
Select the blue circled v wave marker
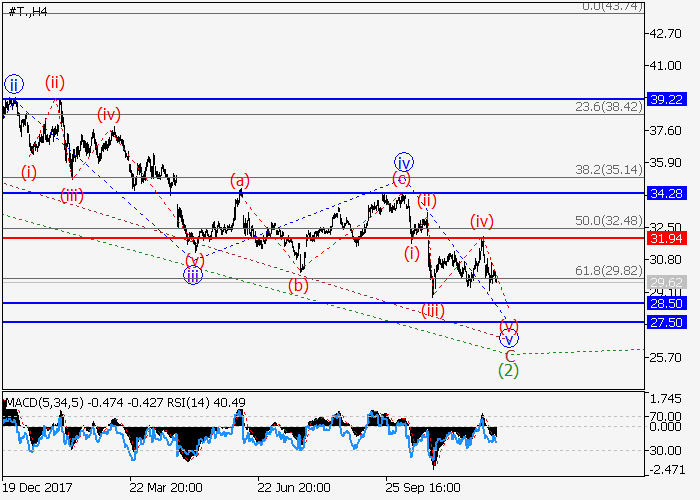click(509, 340)
